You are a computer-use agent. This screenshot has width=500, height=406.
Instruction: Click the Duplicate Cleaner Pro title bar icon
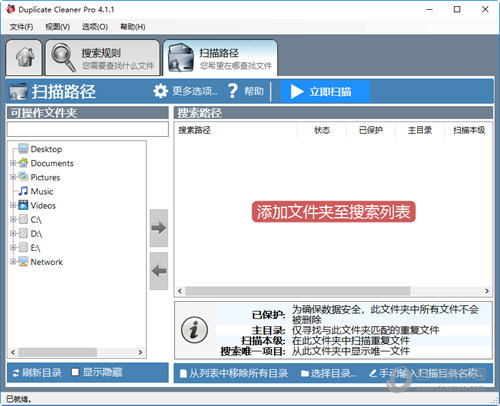(x=10, y=9)
